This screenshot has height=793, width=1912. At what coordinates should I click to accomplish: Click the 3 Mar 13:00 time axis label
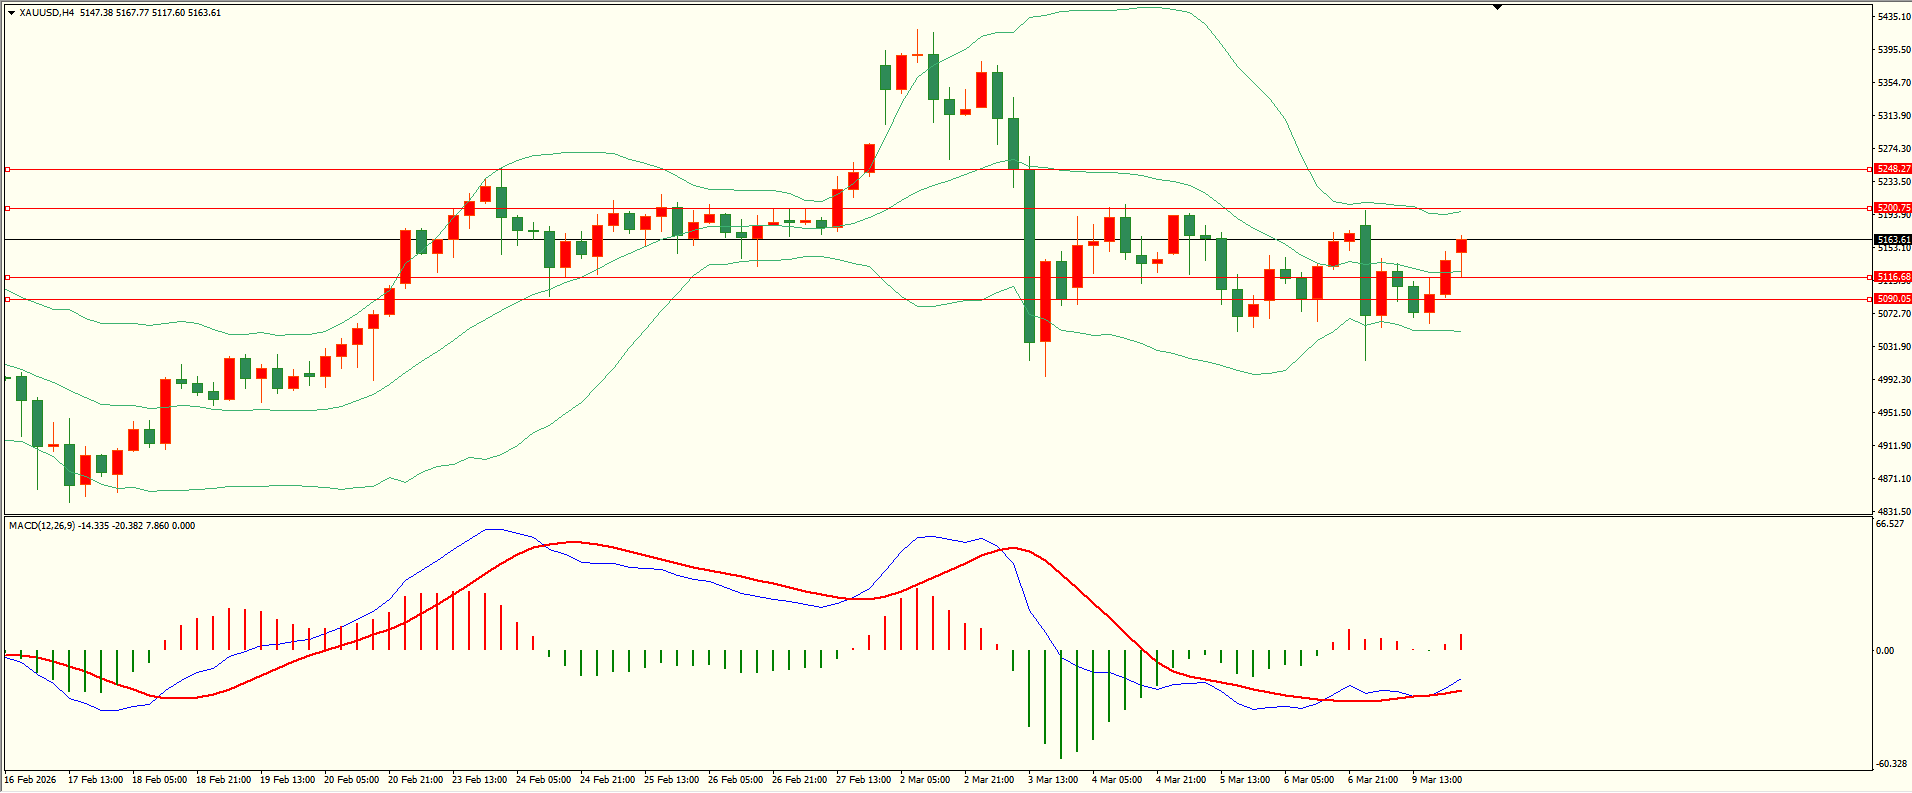point(1053,780)
